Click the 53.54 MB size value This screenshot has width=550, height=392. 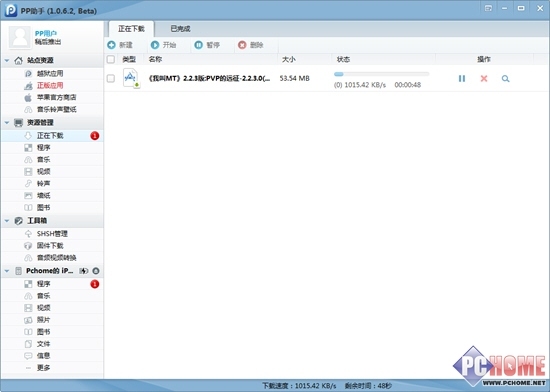(x=295, y=78)
